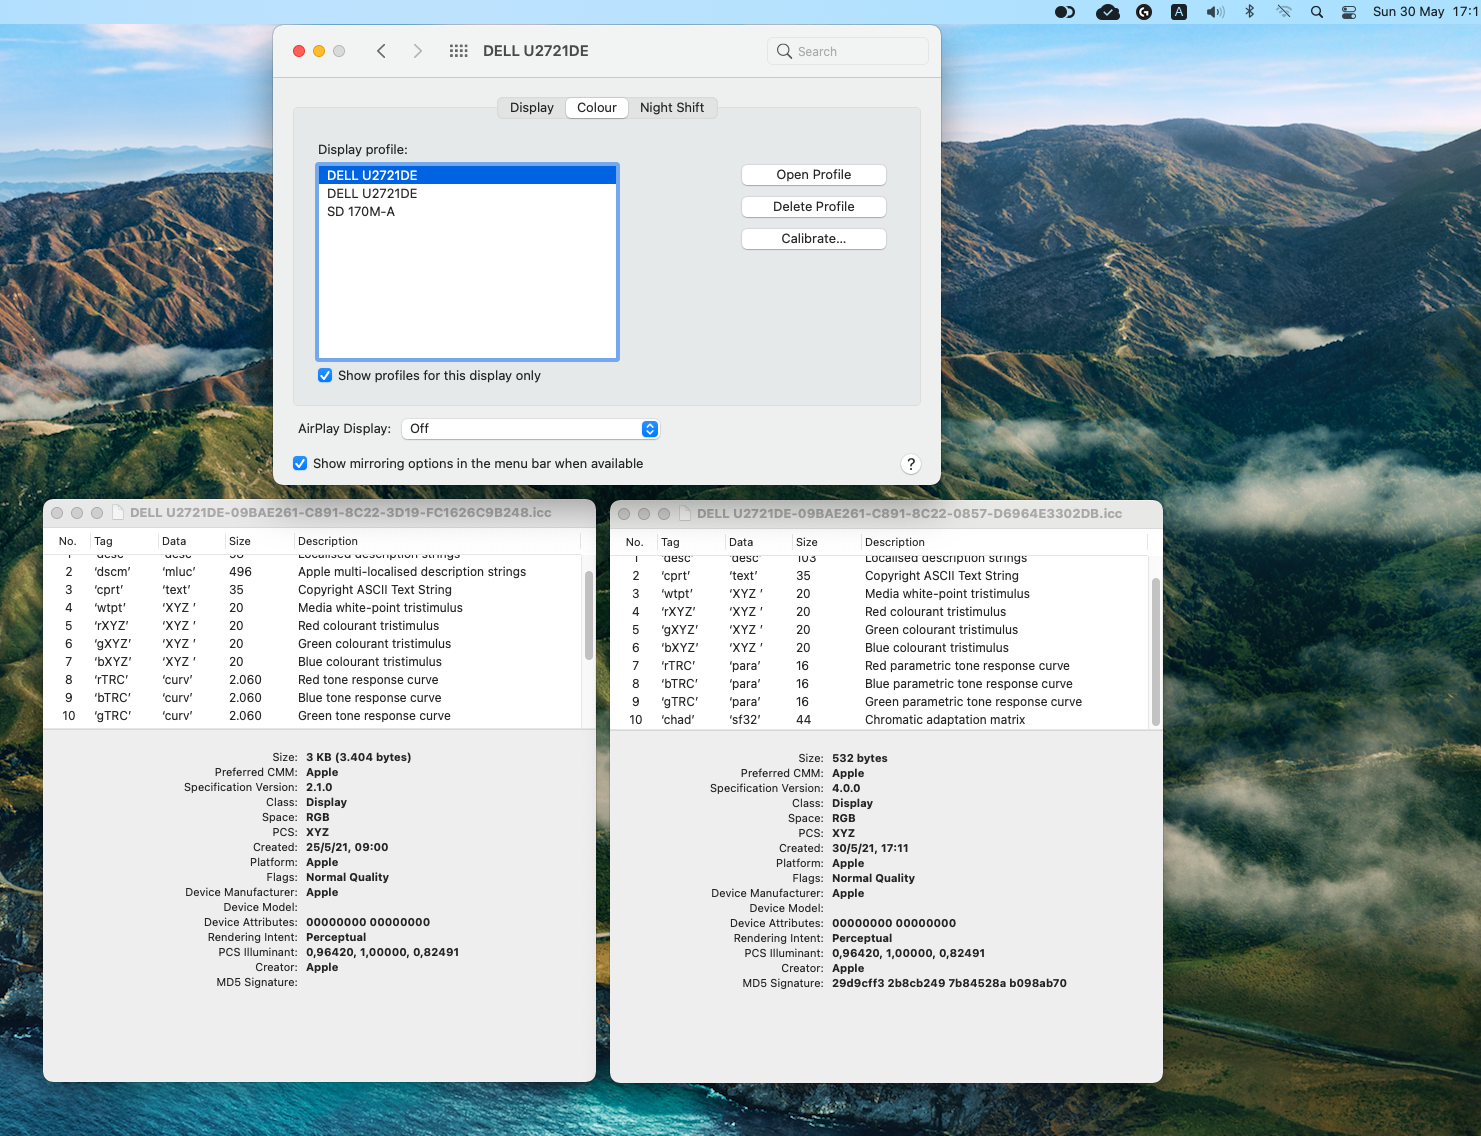Click the Spotlight magnifier in menu bar
The width and height of the screenshot is (1481, 1136).
(1317, 12)
